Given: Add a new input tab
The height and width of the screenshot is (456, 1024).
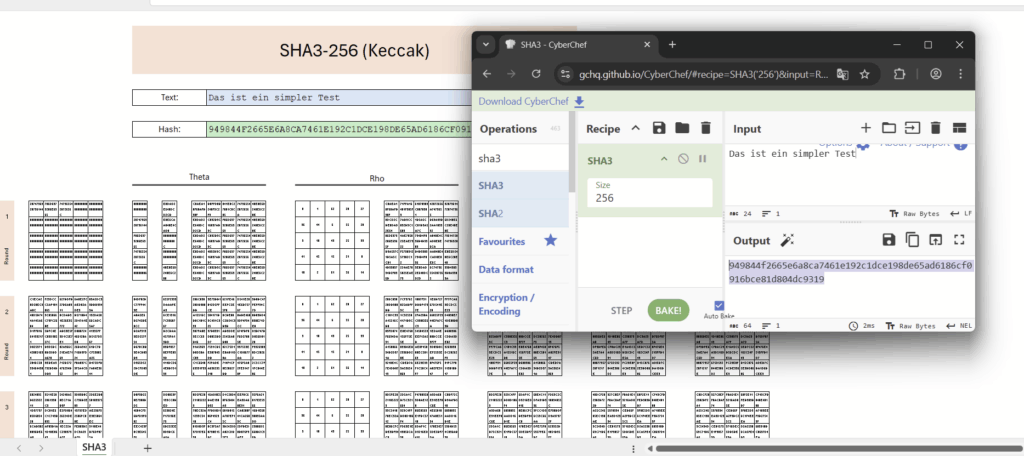Looking at the screenshot, I should click(x=866, y=128).
